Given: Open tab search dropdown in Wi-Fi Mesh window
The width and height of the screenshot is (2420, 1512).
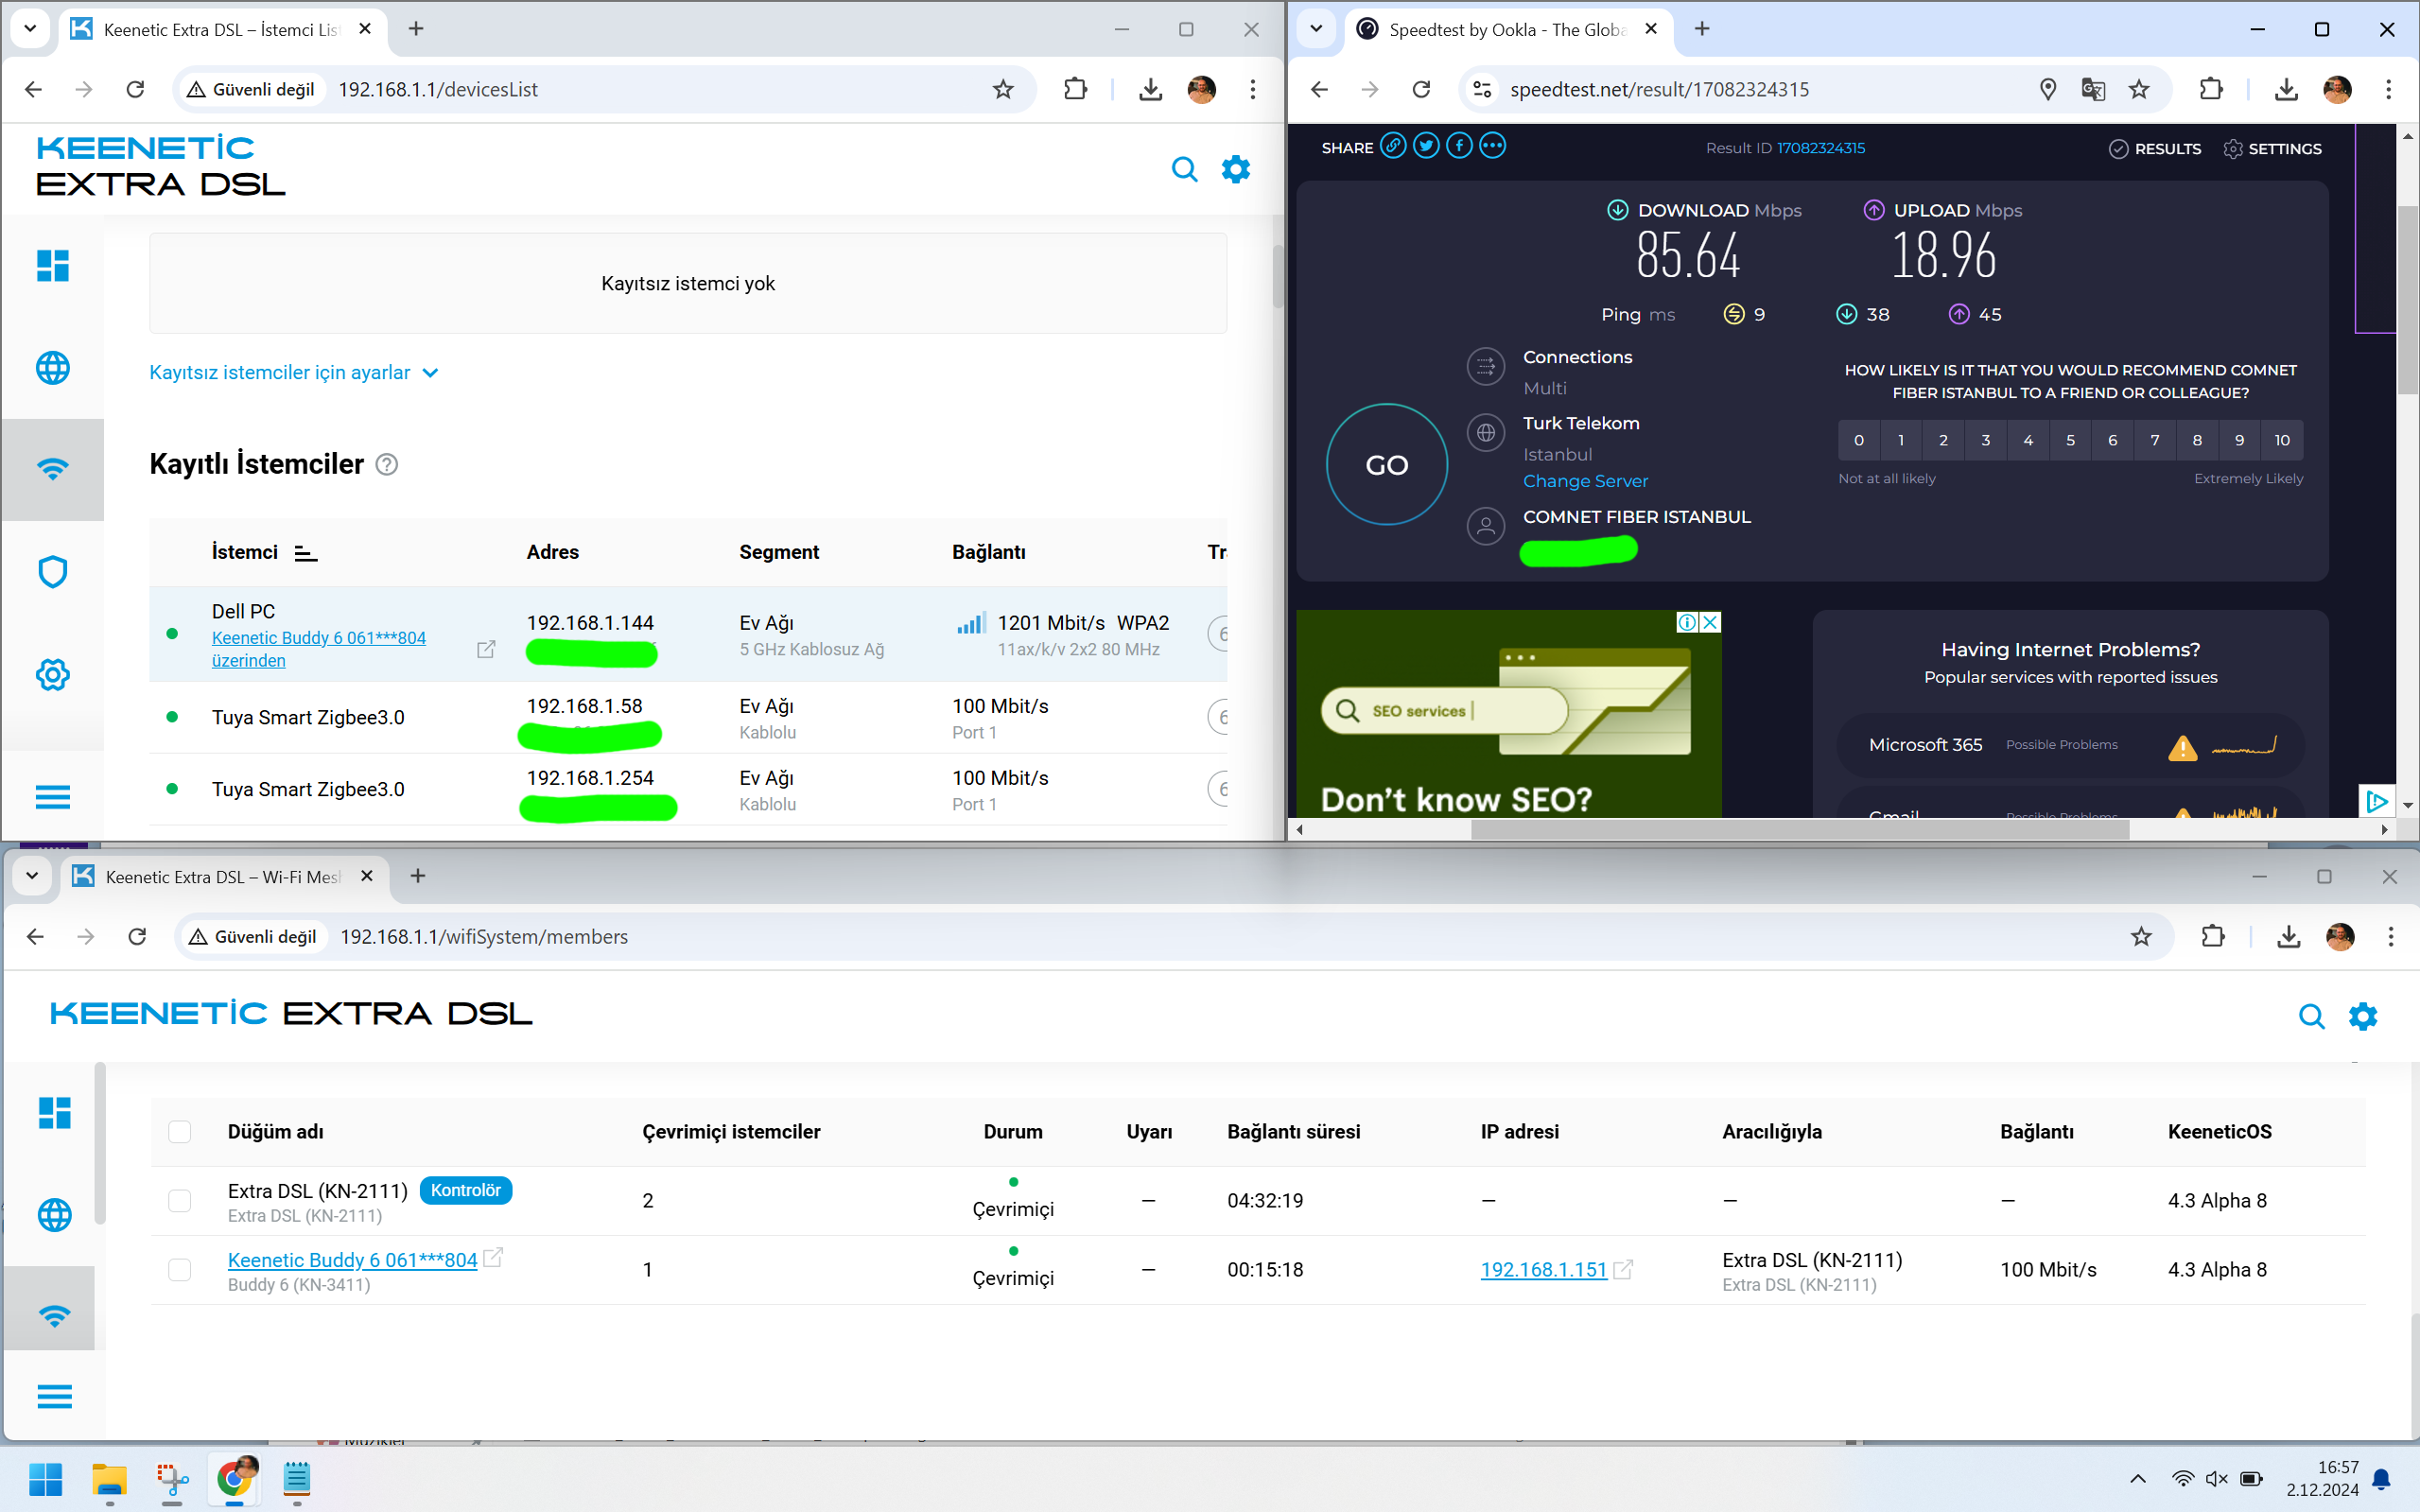Looking at the screenshot, I should pyautogui.click(x=32, y=876).
